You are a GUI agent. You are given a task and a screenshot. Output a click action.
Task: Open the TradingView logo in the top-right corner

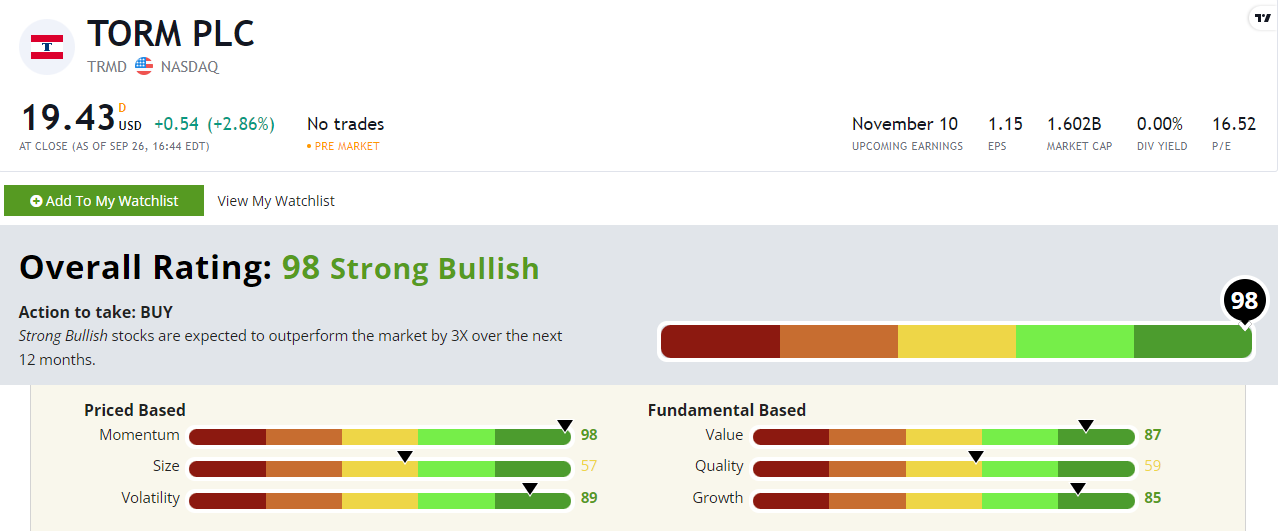(x=1263, y=18)
